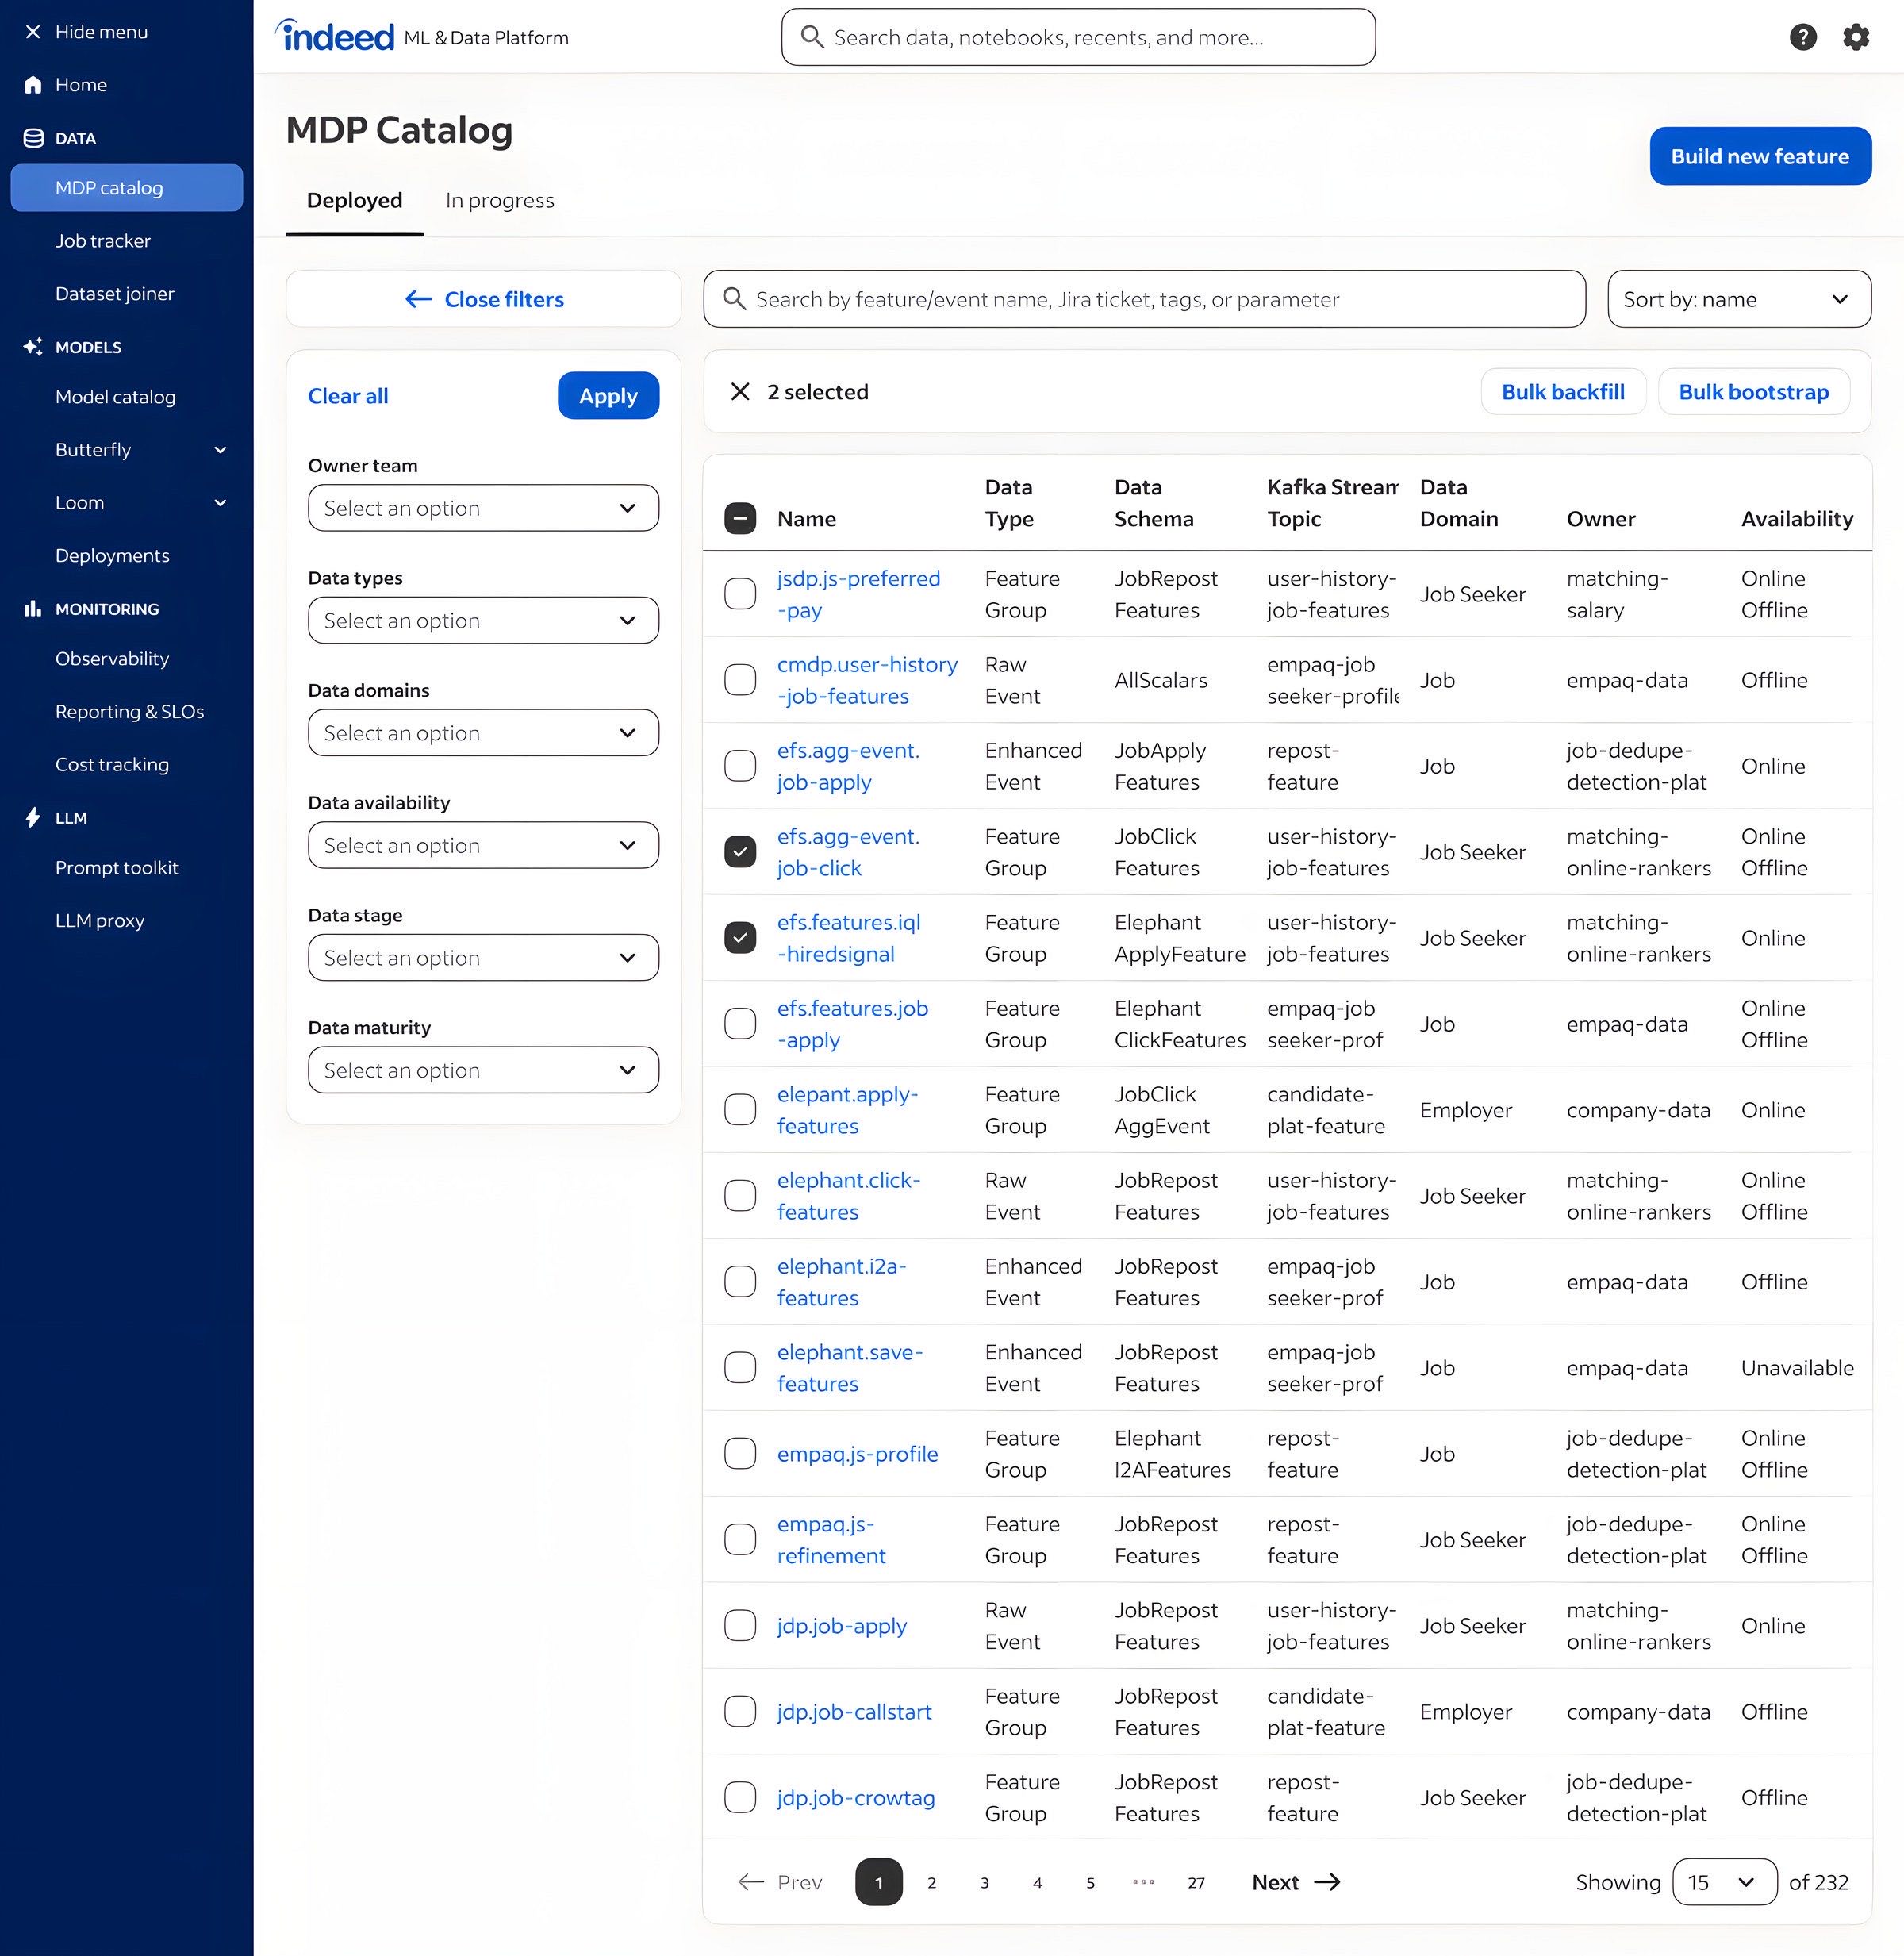Check the efs.agg-event.job-apply row checkbox
1904x1956 pixels.
pos(740,766)
